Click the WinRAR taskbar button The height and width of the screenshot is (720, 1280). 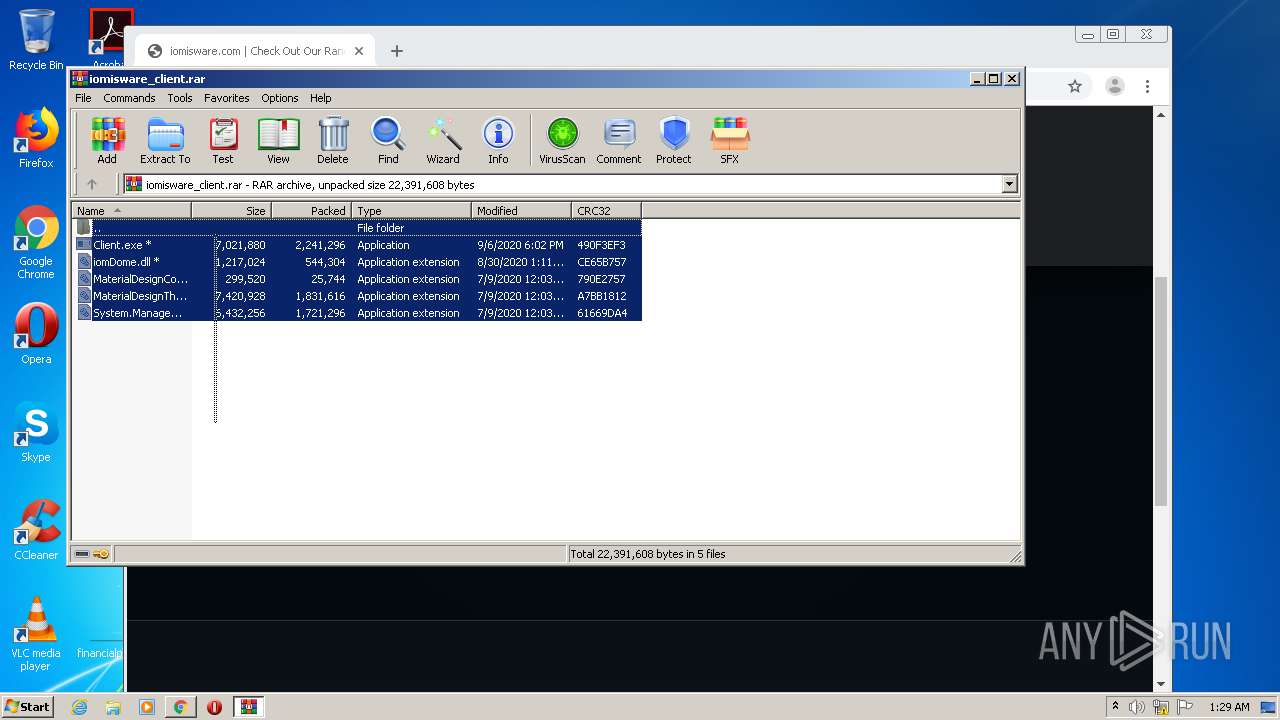[x=249, y=707]
